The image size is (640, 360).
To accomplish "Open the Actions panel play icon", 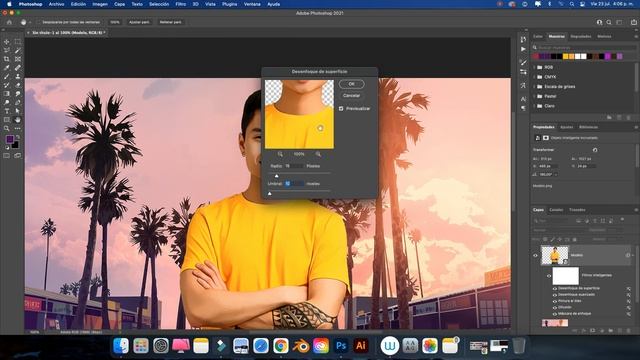I will [x=523, y=49].
